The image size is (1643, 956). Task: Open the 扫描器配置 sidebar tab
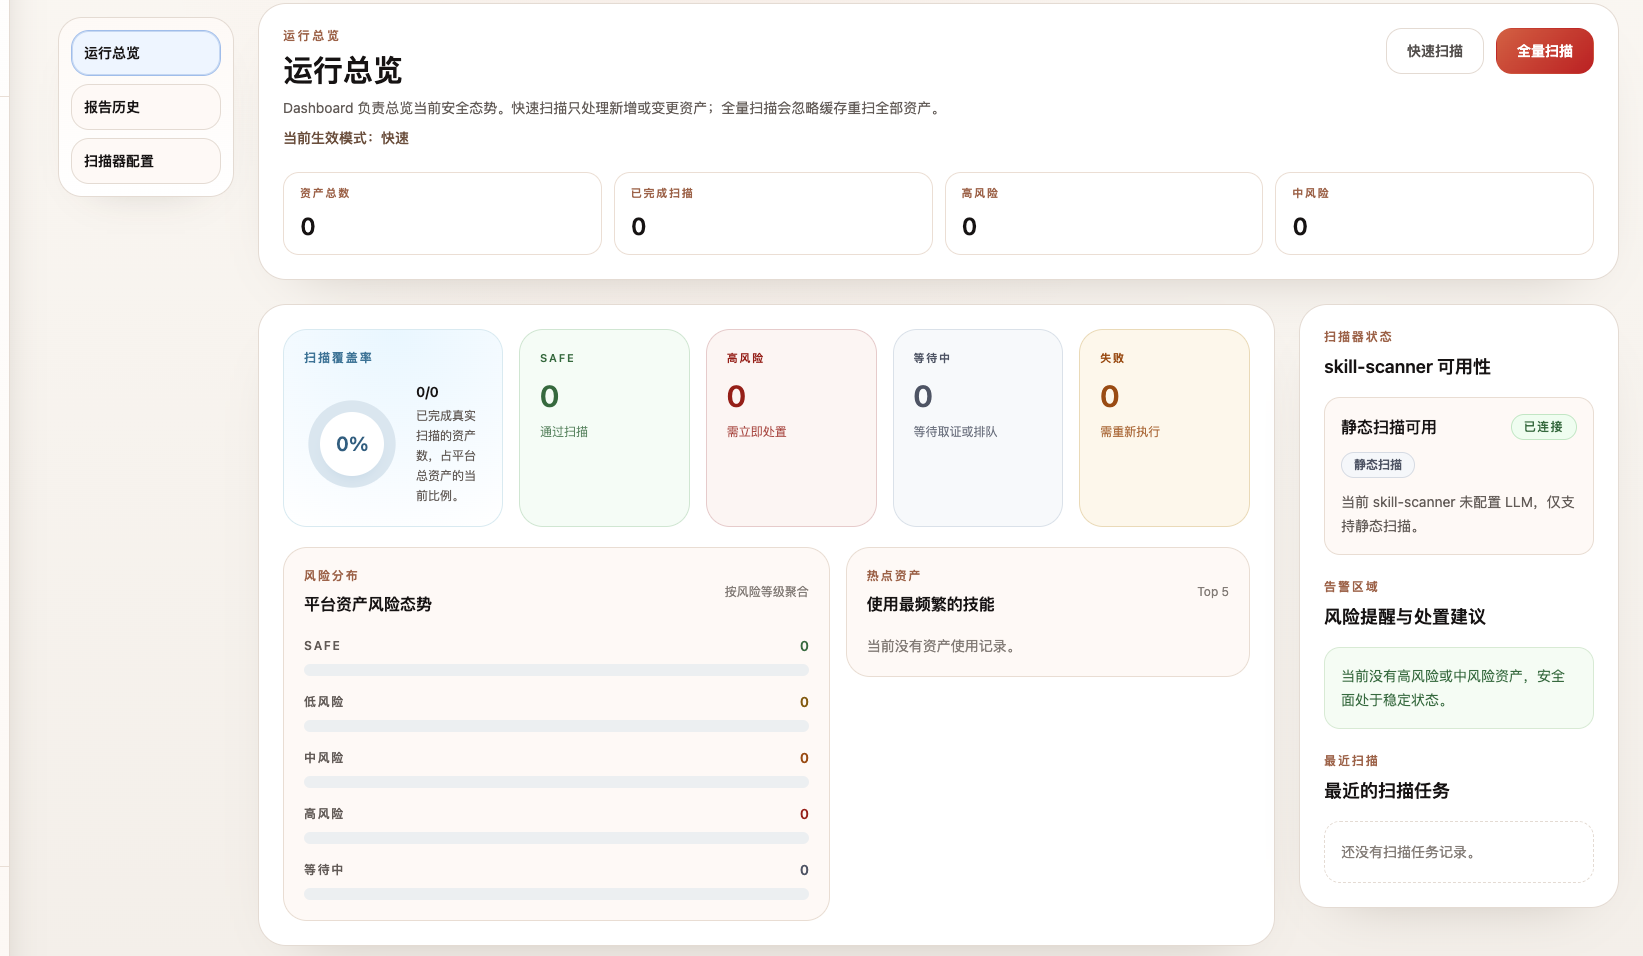coord(146,161)
